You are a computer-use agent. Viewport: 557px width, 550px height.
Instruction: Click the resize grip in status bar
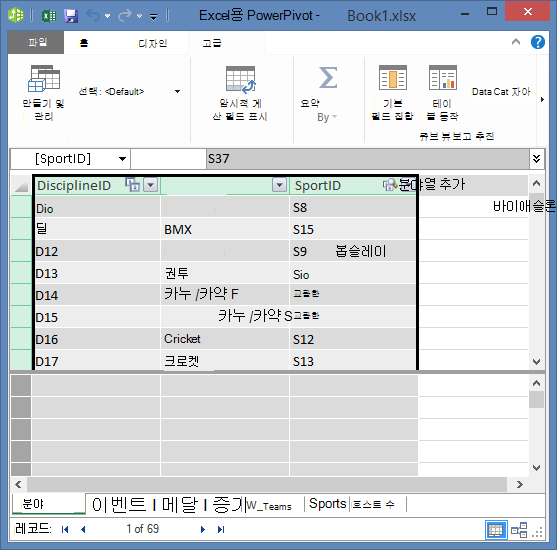(x=537, y=532)
